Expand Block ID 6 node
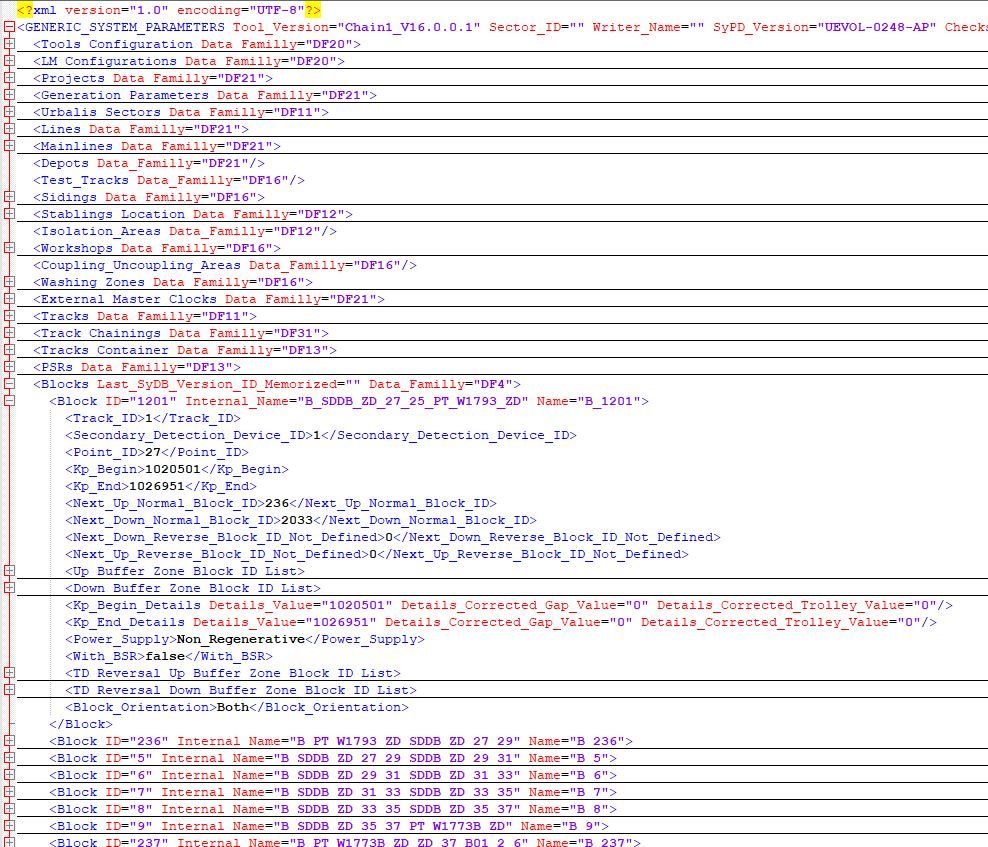Image resolution: width=988 pixels, height=847 pixels. (x=9, y=776)
